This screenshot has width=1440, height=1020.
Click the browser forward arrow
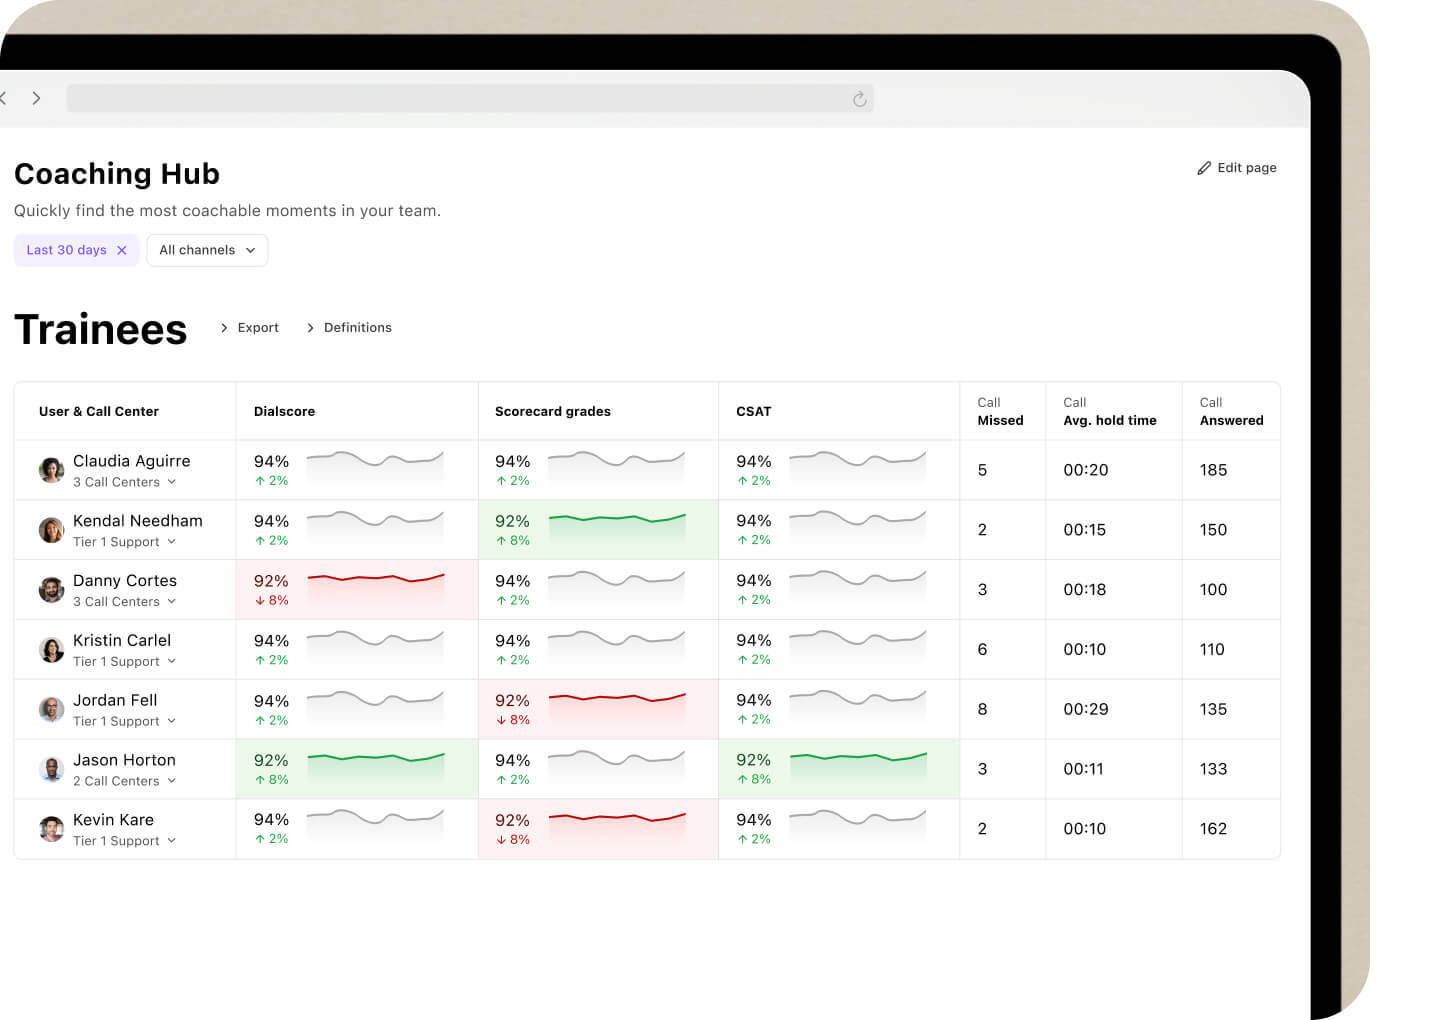pyautogui.click(x=36, y=98)
